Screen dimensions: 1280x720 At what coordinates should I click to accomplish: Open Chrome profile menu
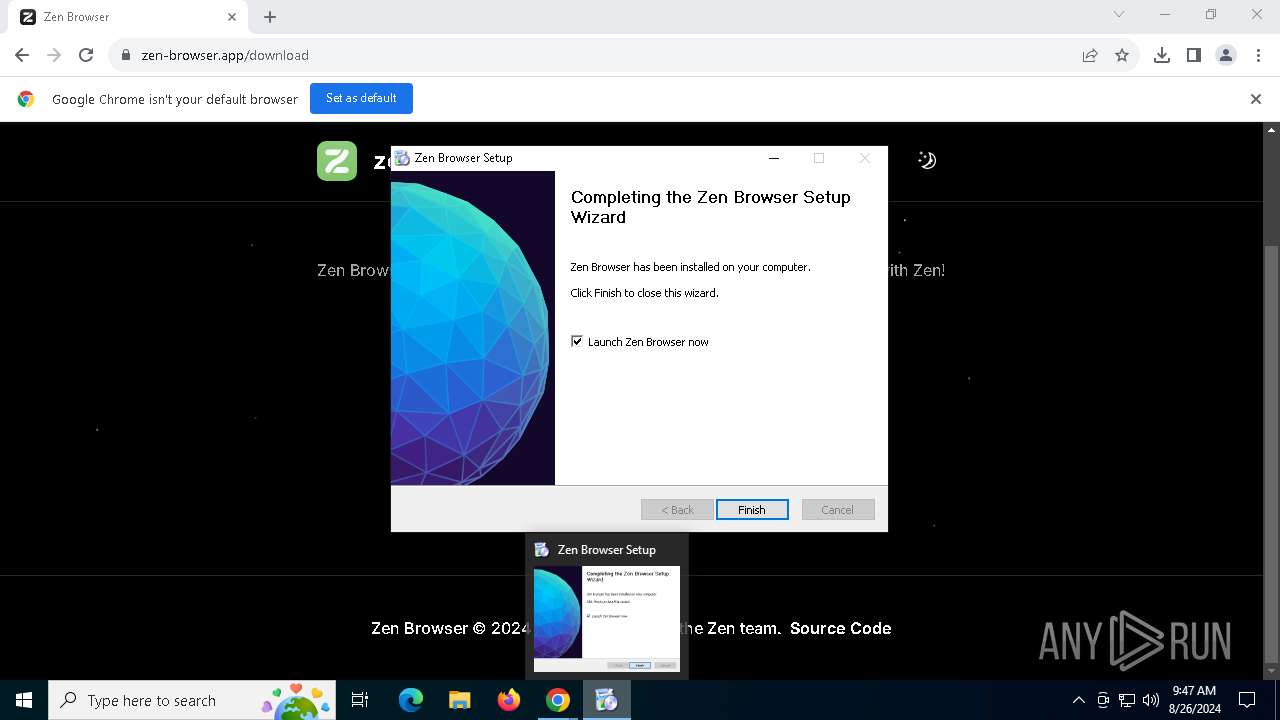pos(1226,55)
